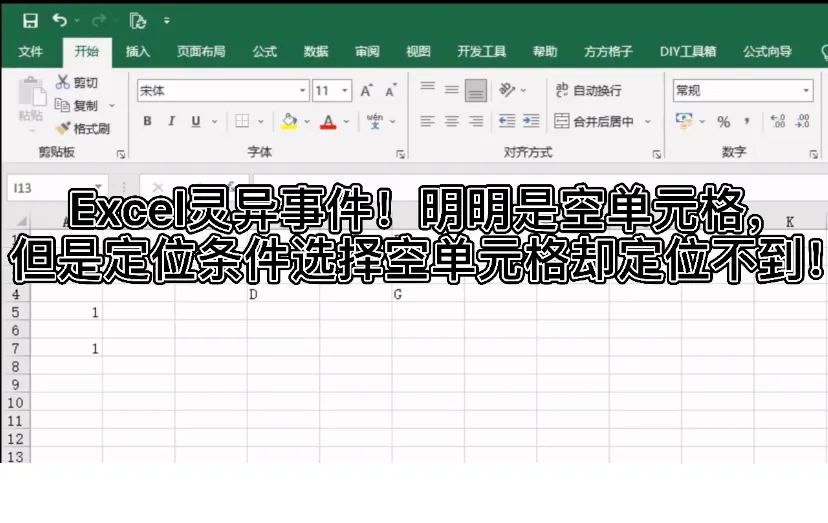Open the Font (字体) dialog launcher
This screenshot has width=828, height=523.
coord(400,154)
